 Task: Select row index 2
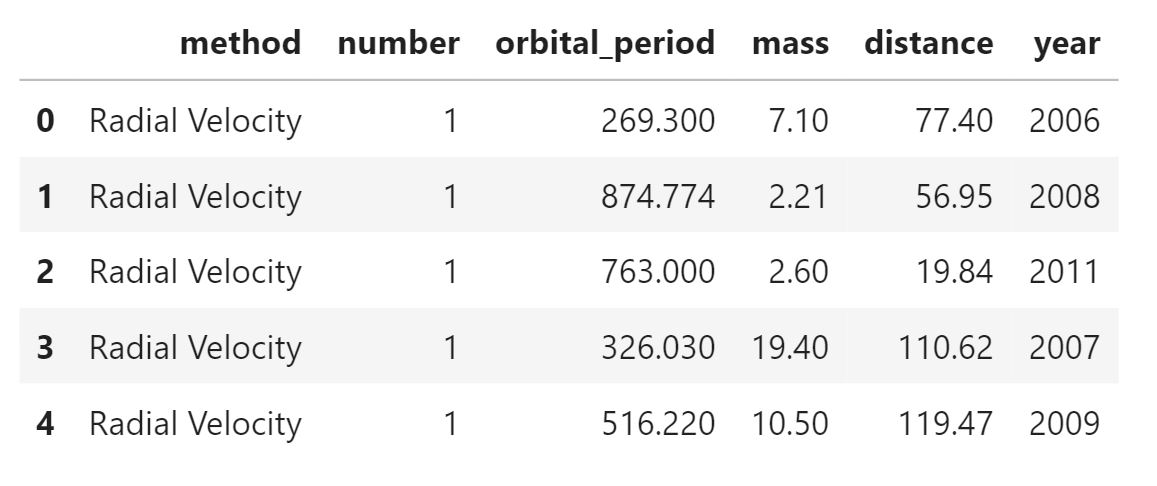coord(45,271)
